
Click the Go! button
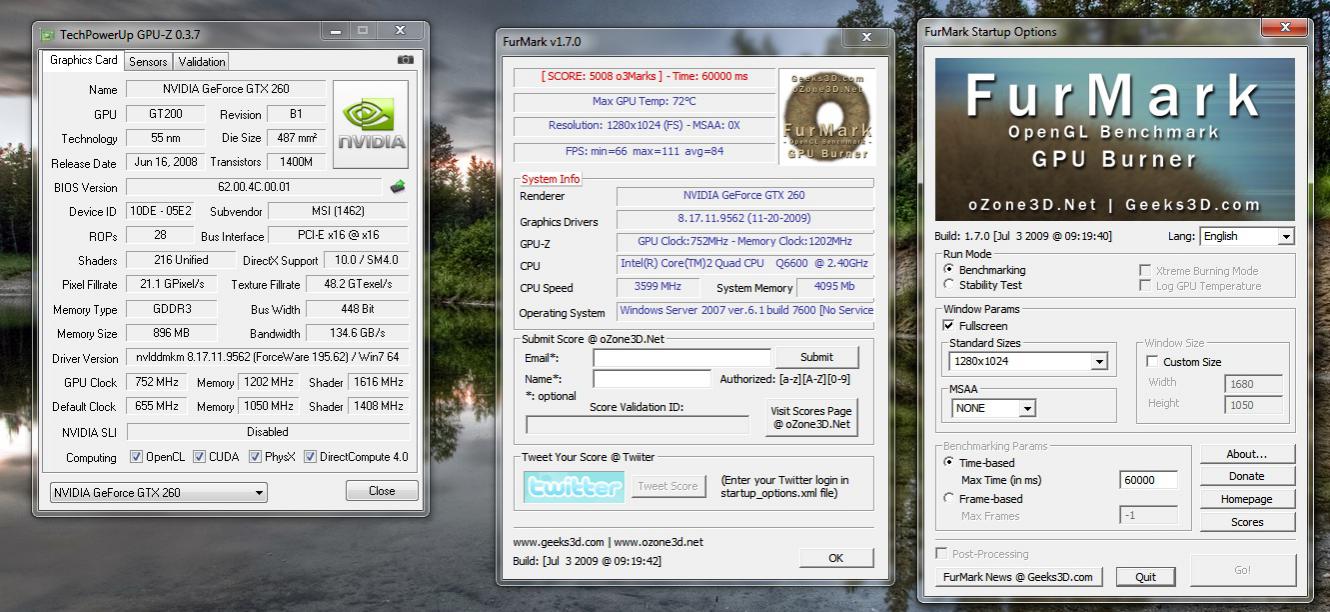click(x=1243, y=570)
